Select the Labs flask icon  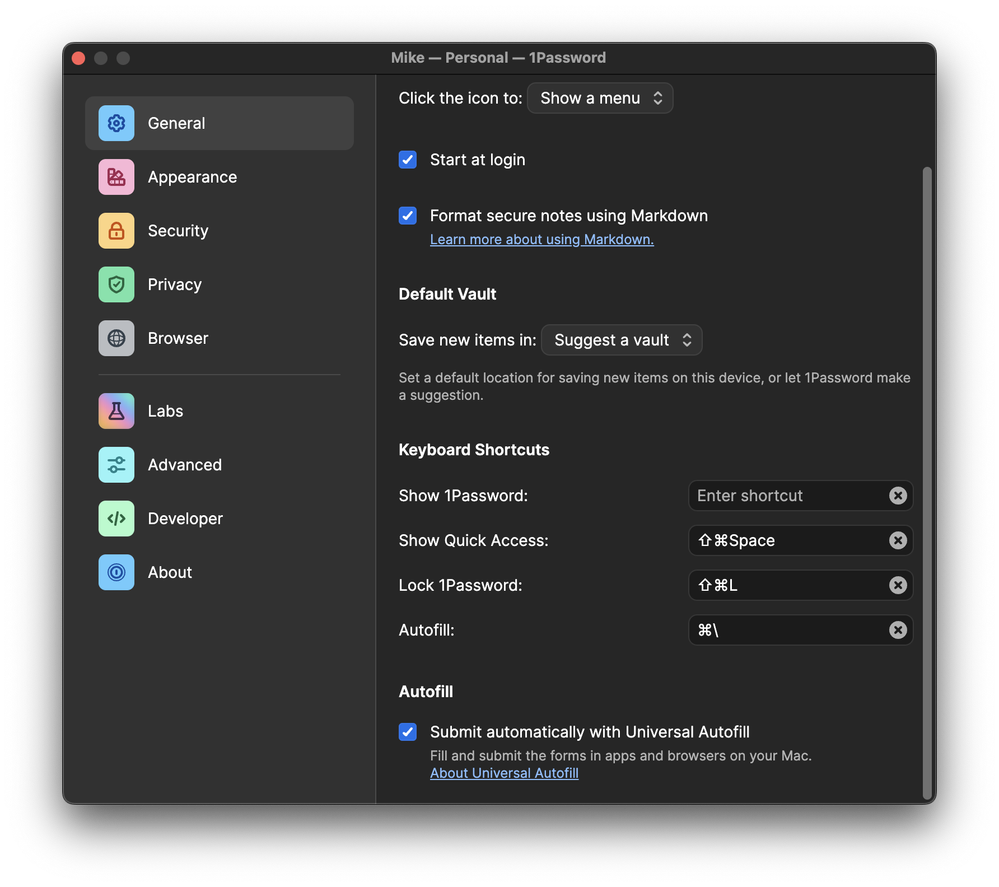pos(116,411)
